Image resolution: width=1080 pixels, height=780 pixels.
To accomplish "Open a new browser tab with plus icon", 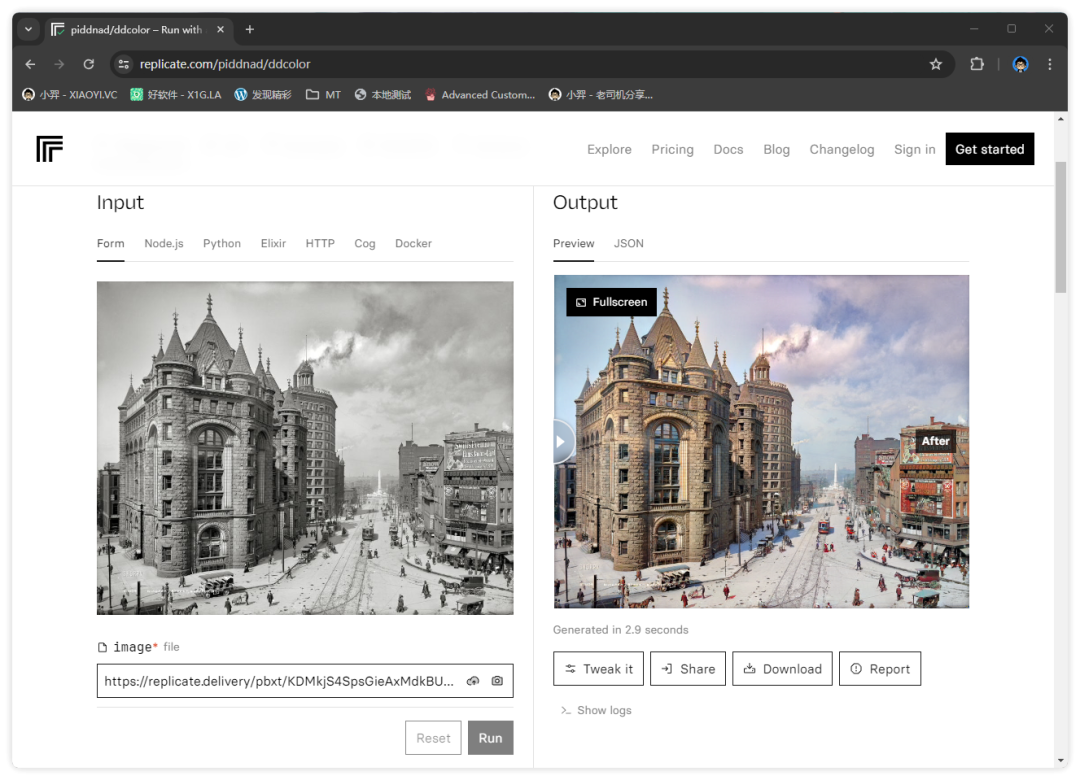I will [x=250, y=29].
